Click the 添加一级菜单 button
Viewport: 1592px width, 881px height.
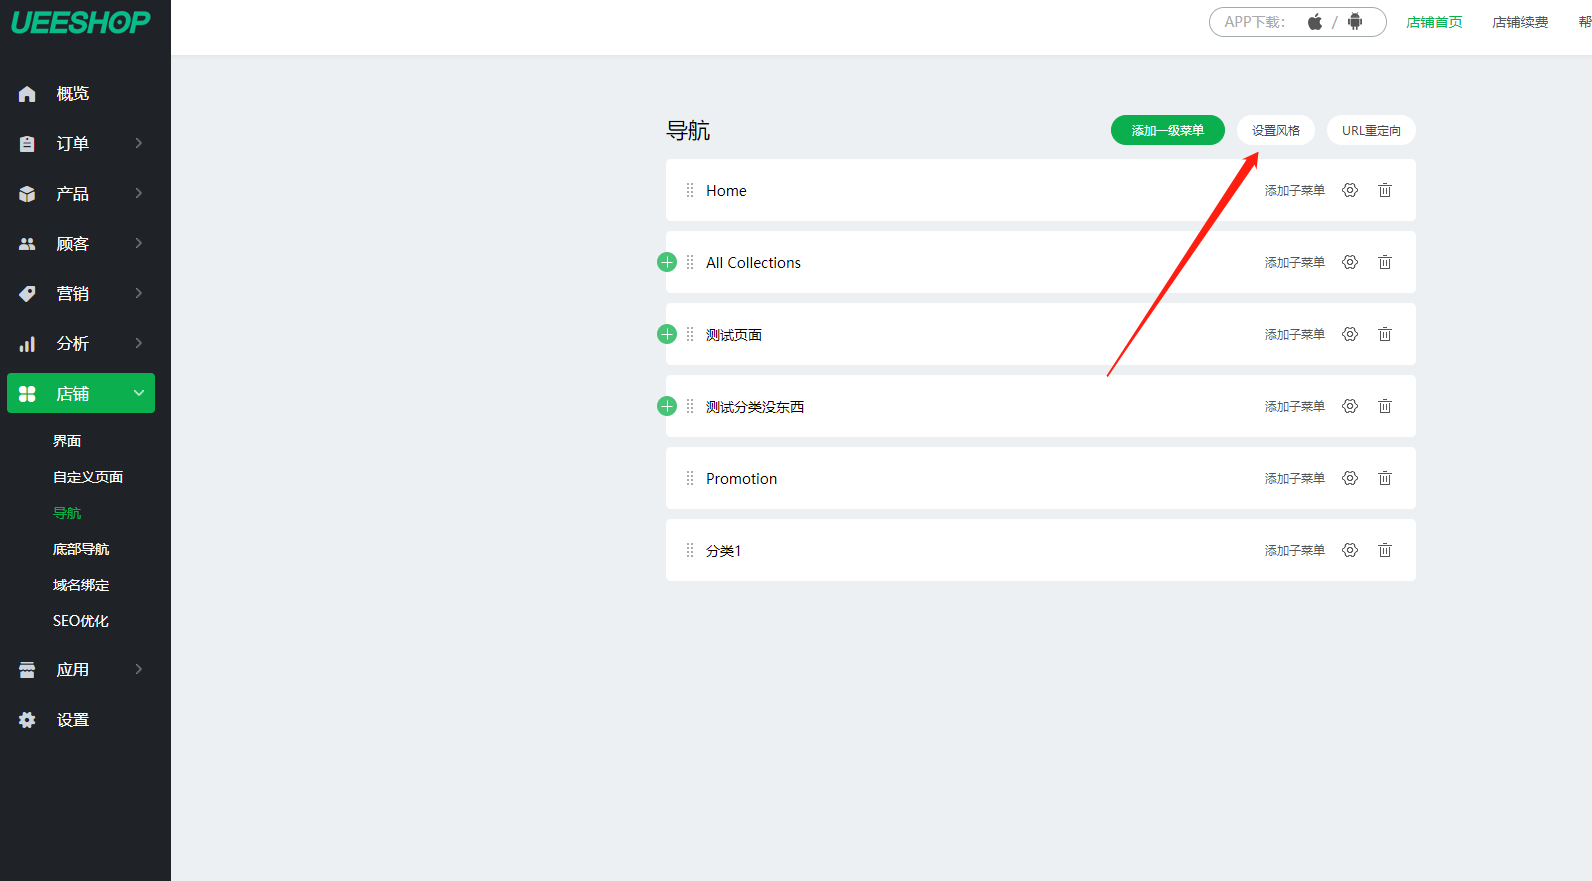pos(1167,130)
